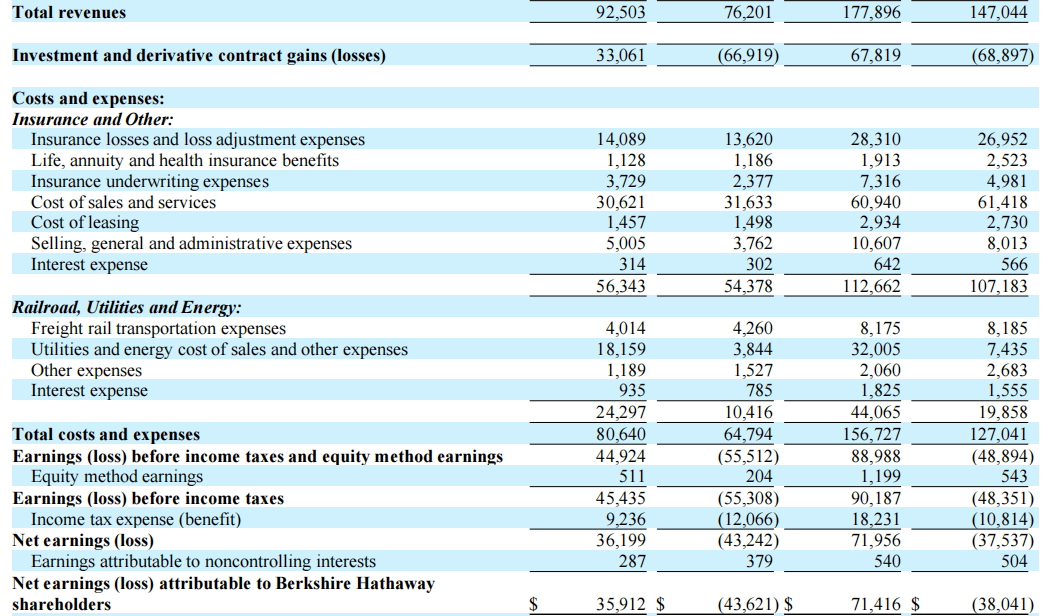Click the Cost of leasing label
This screenshot has width=1052, height=616.
pyautogui.click(x=85, y=222)
